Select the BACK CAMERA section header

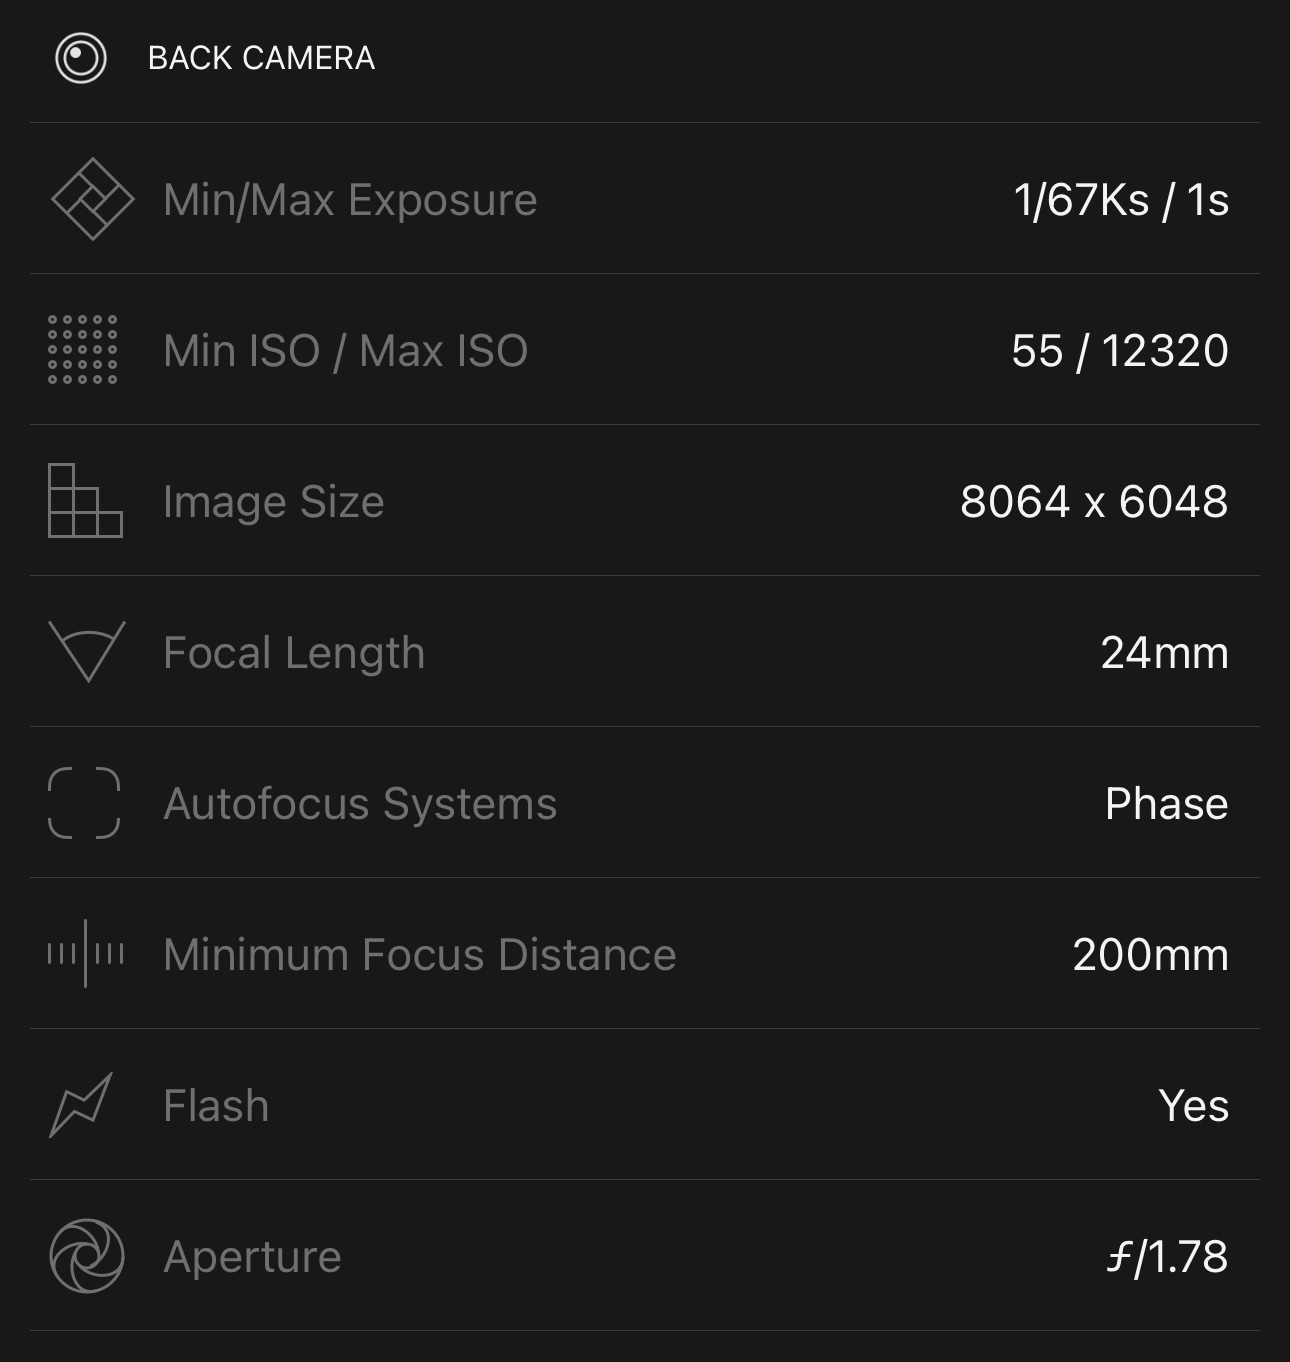point(261,58)
